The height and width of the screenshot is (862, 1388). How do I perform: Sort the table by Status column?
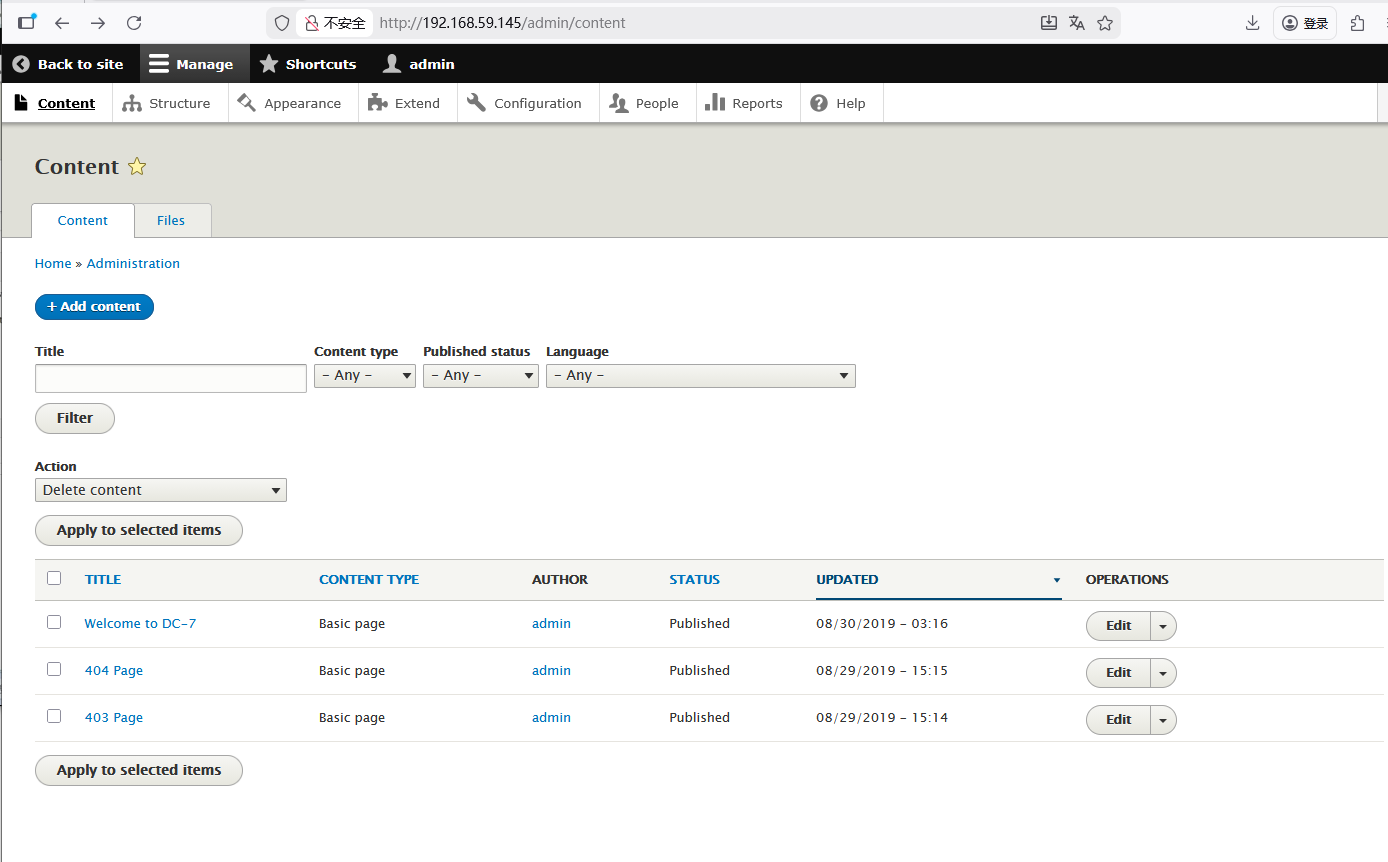click(695, 579)
